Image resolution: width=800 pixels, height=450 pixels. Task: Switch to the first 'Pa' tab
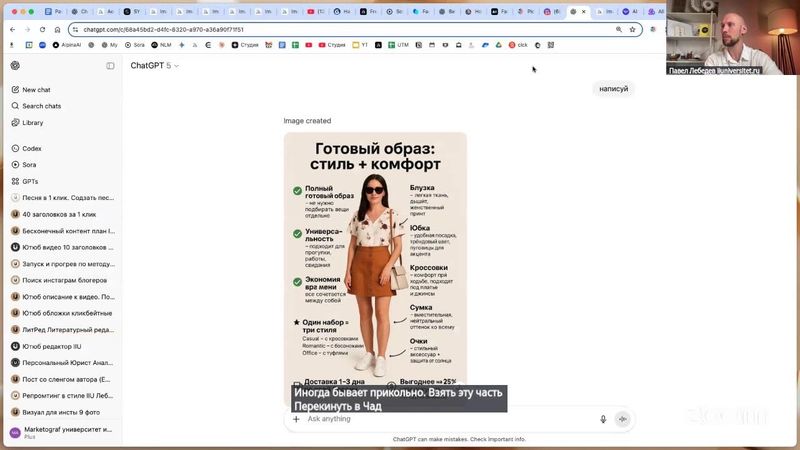click(x=53, y=12)
